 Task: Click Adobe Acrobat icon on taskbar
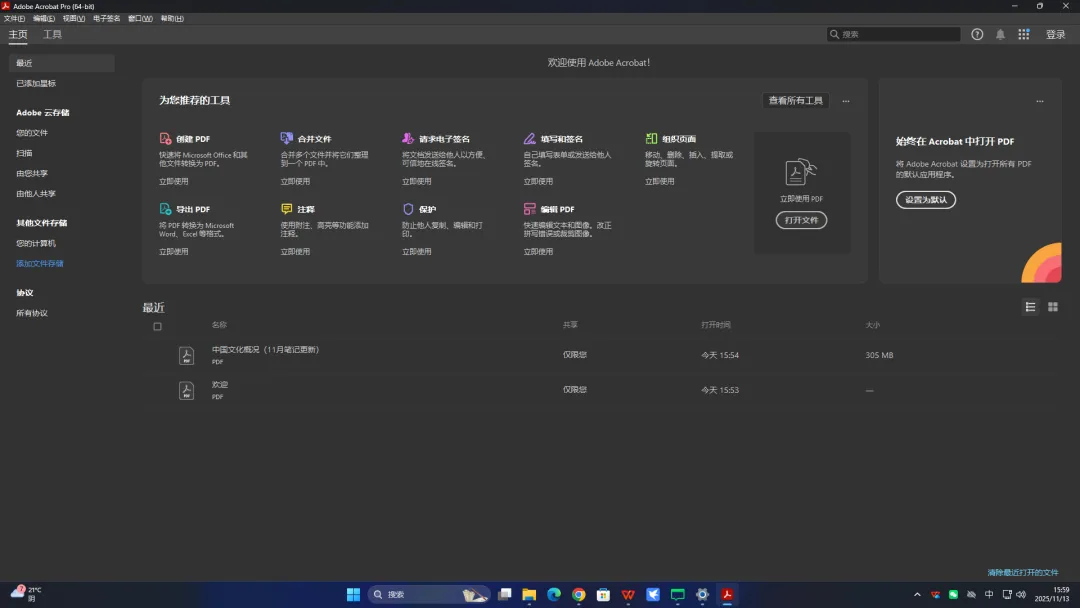(x=727, y=594)
